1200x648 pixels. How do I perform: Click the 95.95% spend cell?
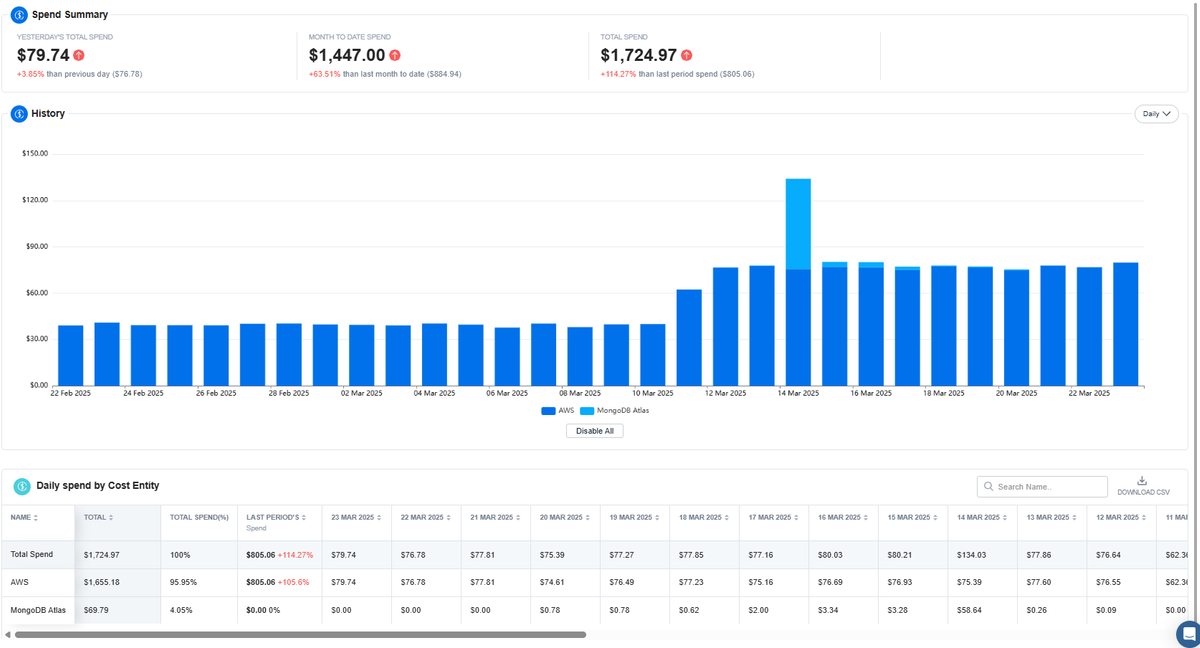tap(183, 582)
